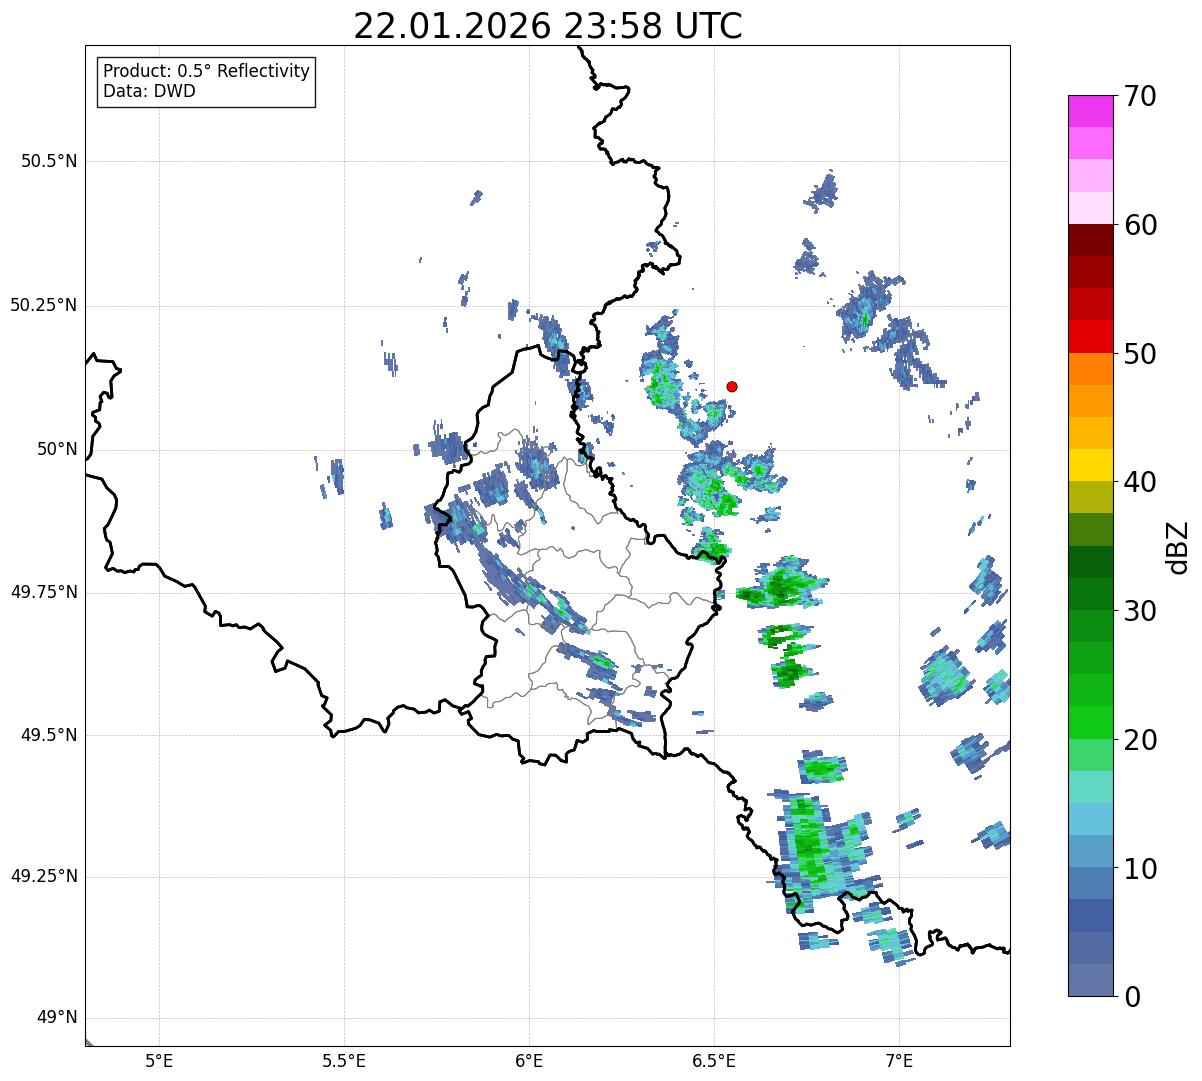Viewport: 1202px width, 1081px height.
Task: Click the 7°E longitude label
Action: [x=899, y=1061]
